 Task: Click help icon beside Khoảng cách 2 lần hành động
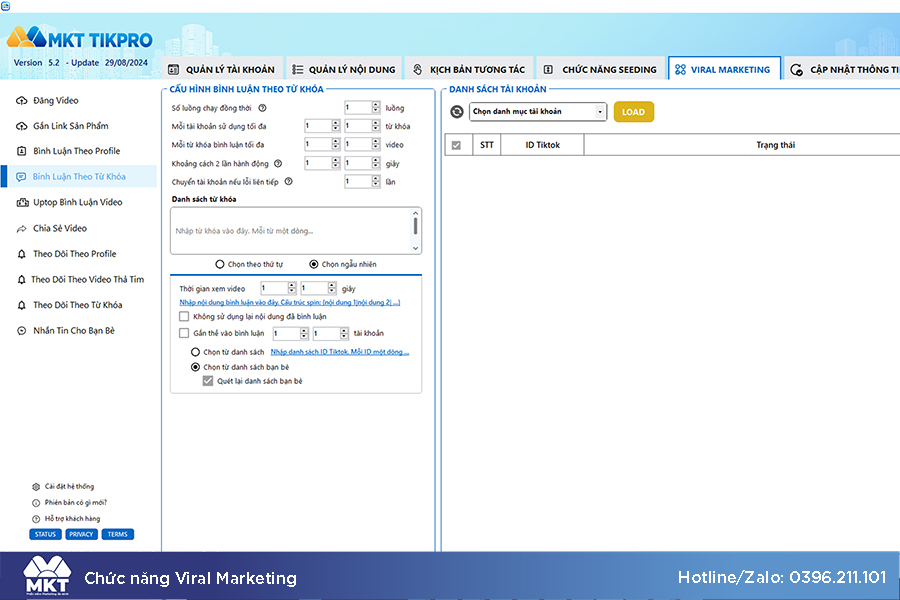(x=278, y=164)
